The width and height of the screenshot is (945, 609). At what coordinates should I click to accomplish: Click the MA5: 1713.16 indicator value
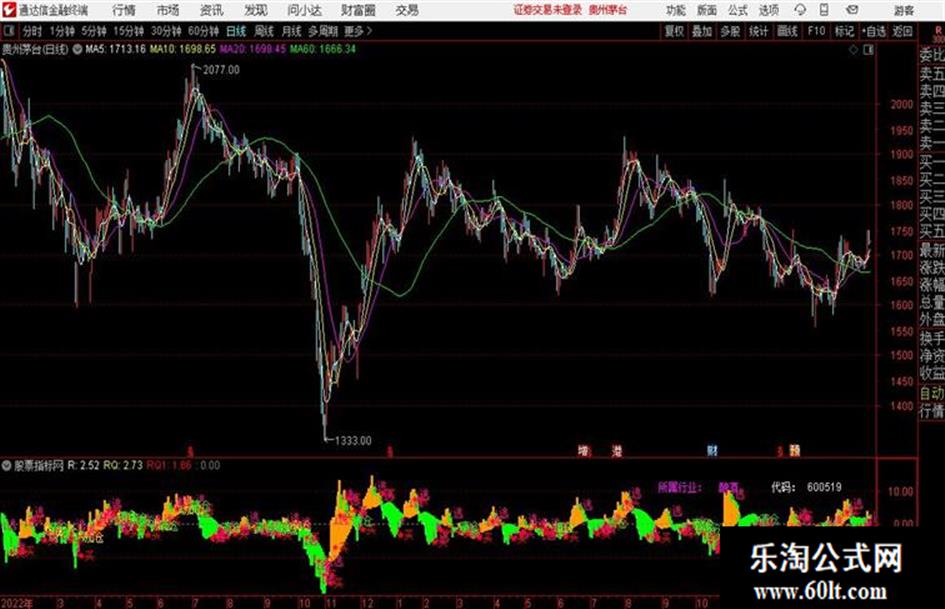tap(115, 49)
